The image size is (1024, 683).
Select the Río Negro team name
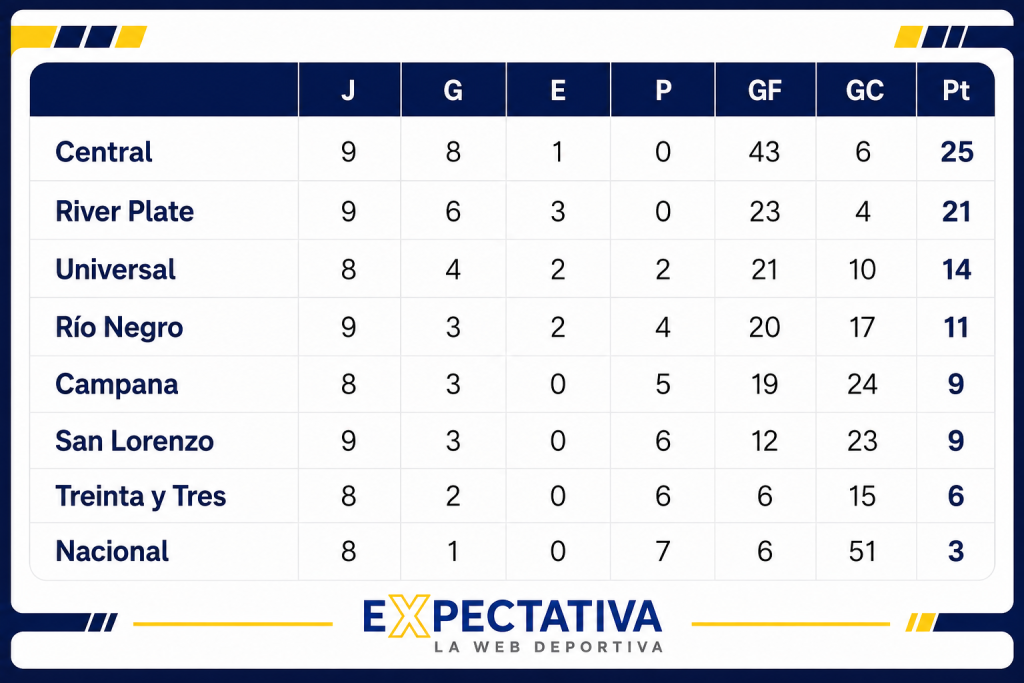click(120, 327)
